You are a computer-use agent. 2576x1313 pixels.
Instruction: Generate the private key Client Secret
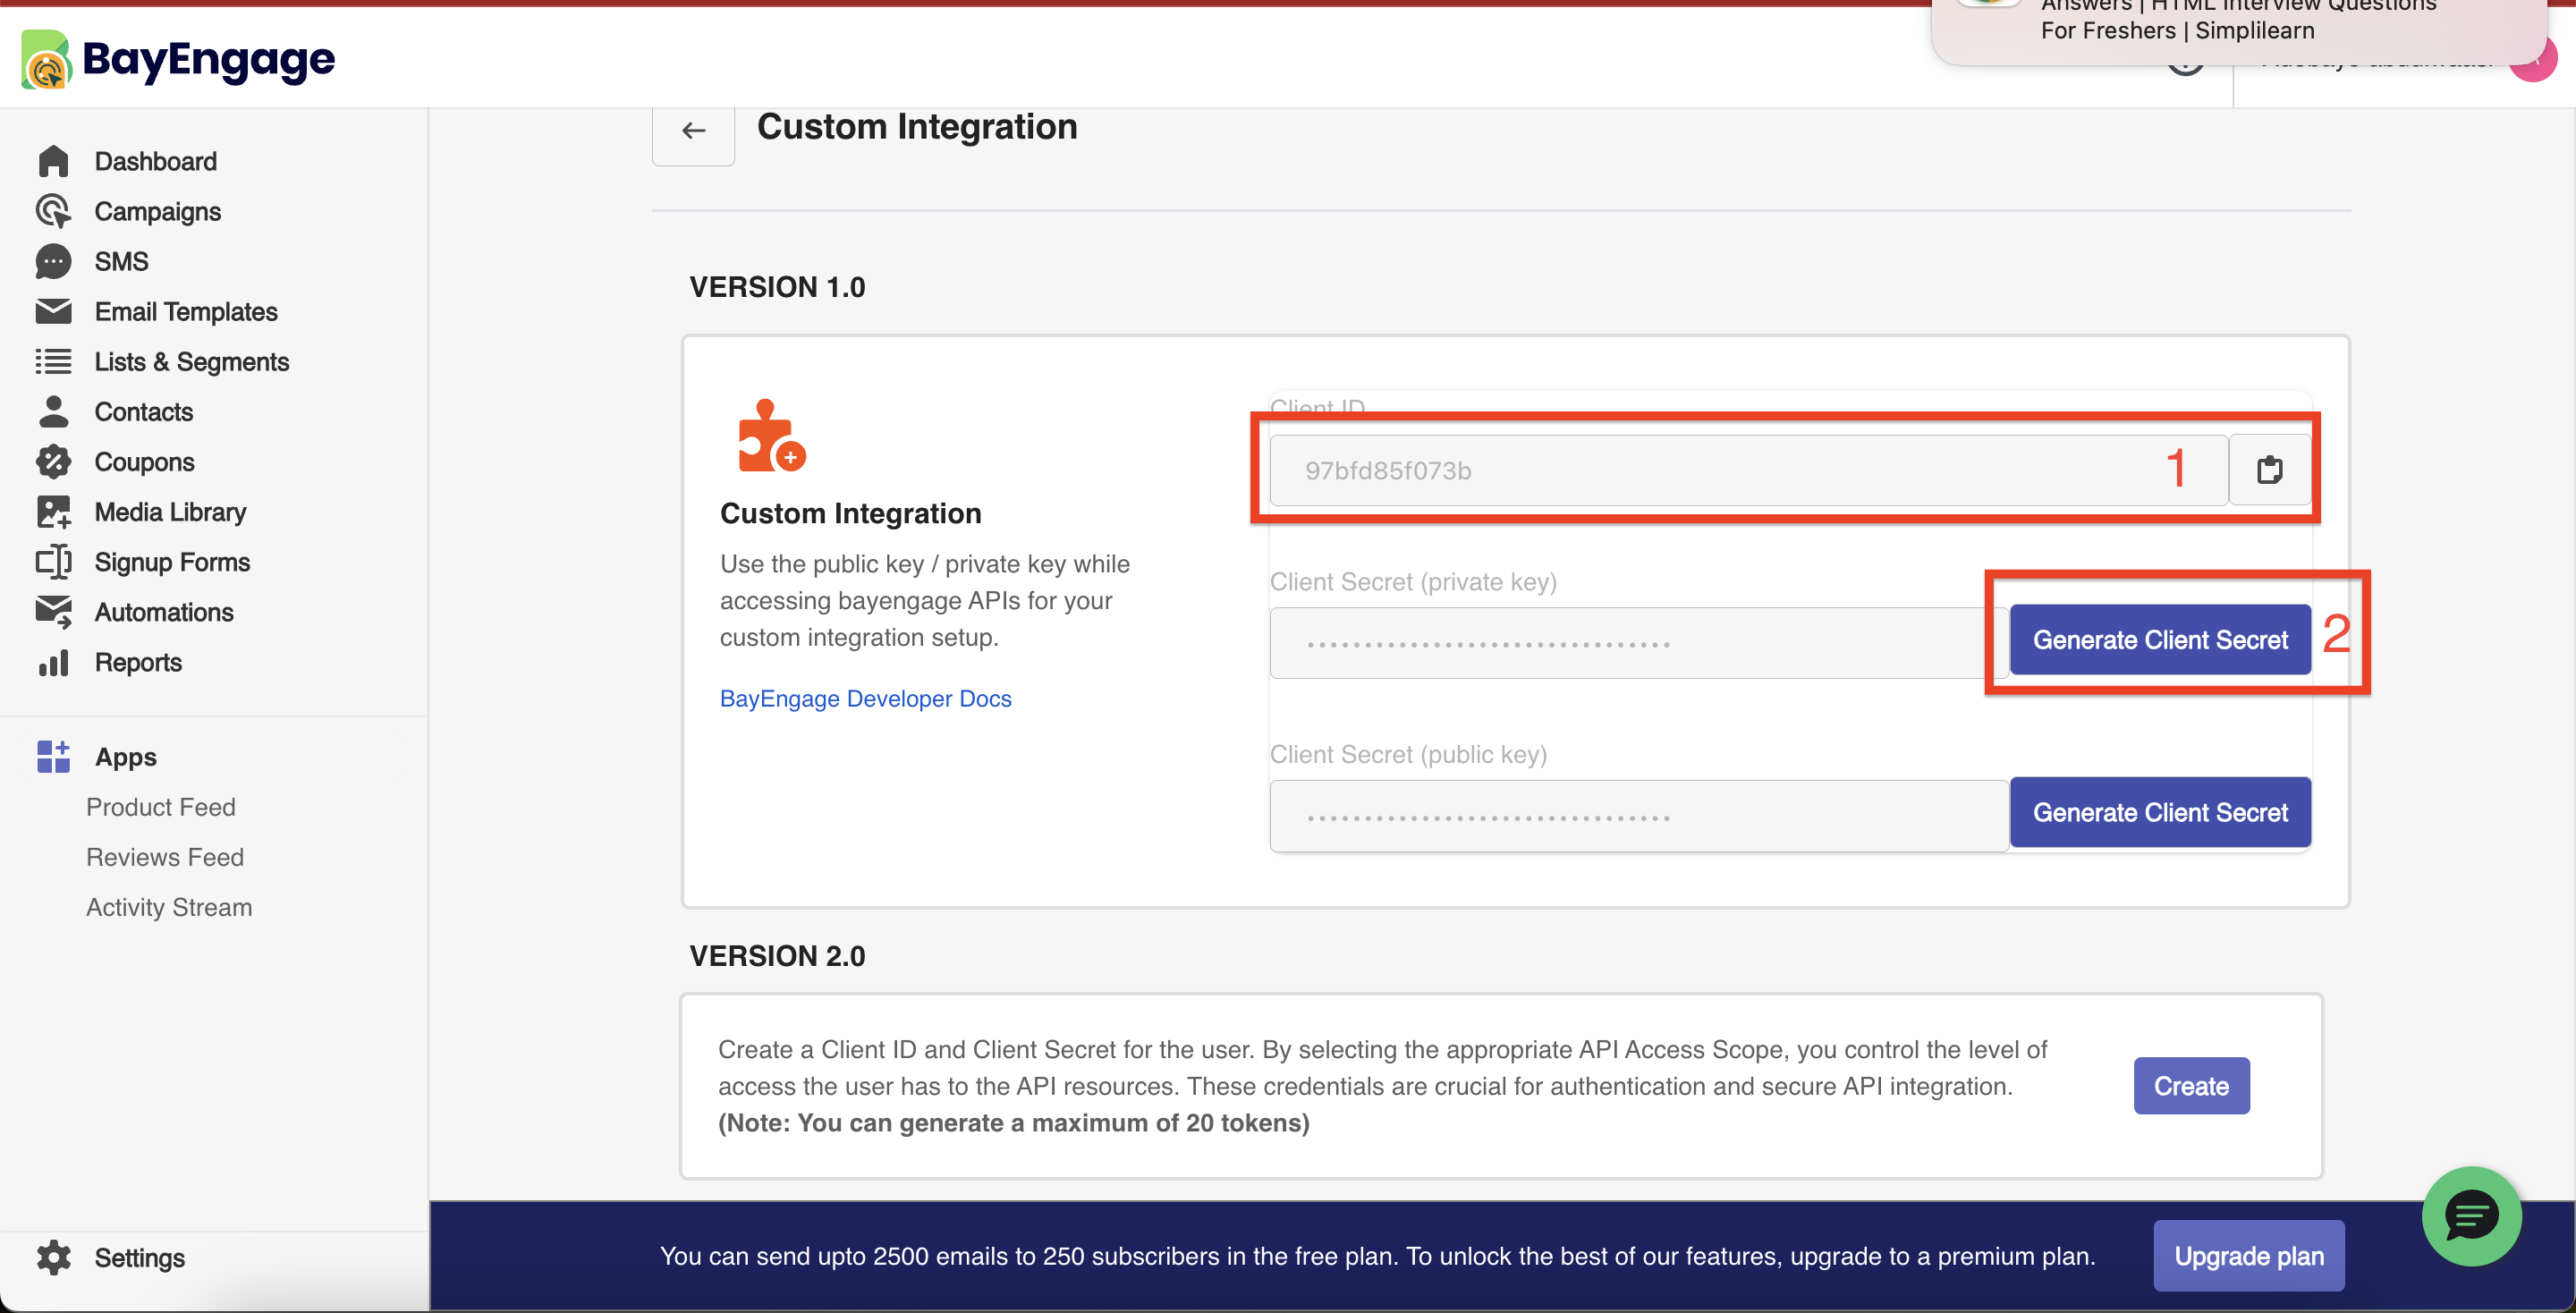coord(2159,640)
